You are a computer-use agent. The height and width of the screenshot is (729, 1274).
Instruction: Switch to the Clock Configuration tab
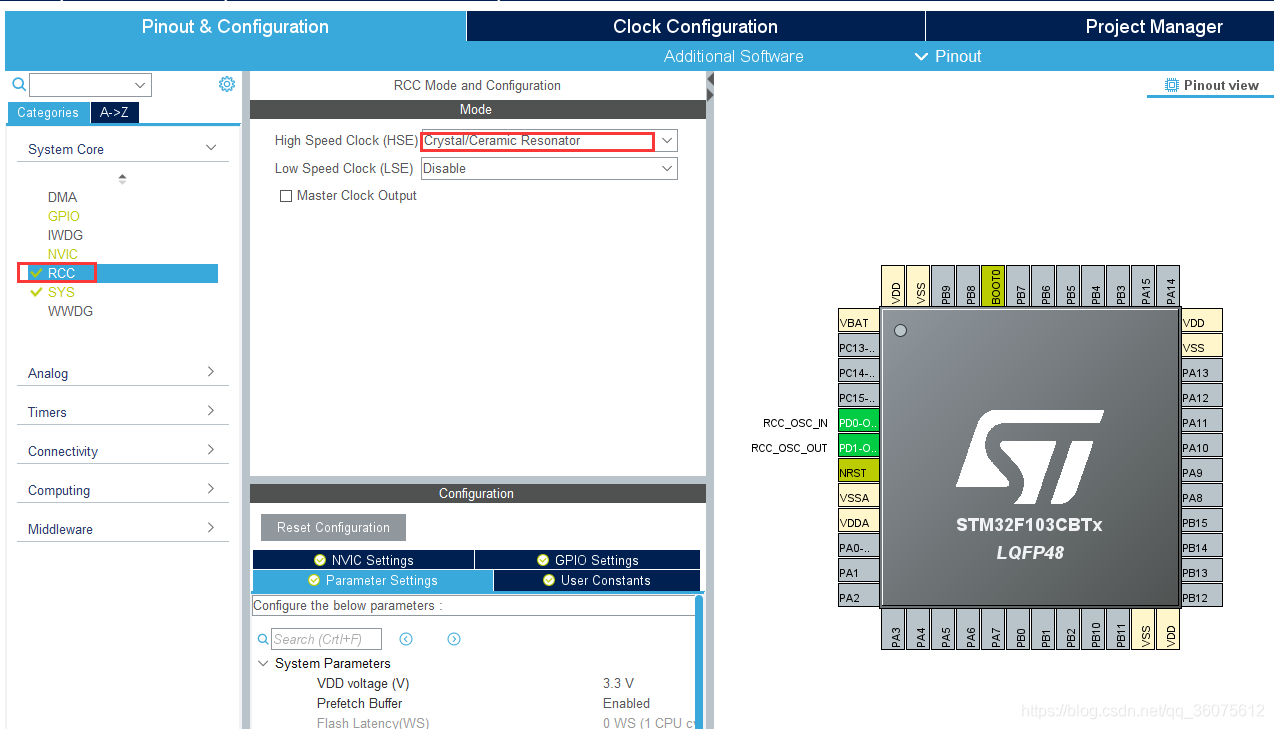click(x=695, y=26)
